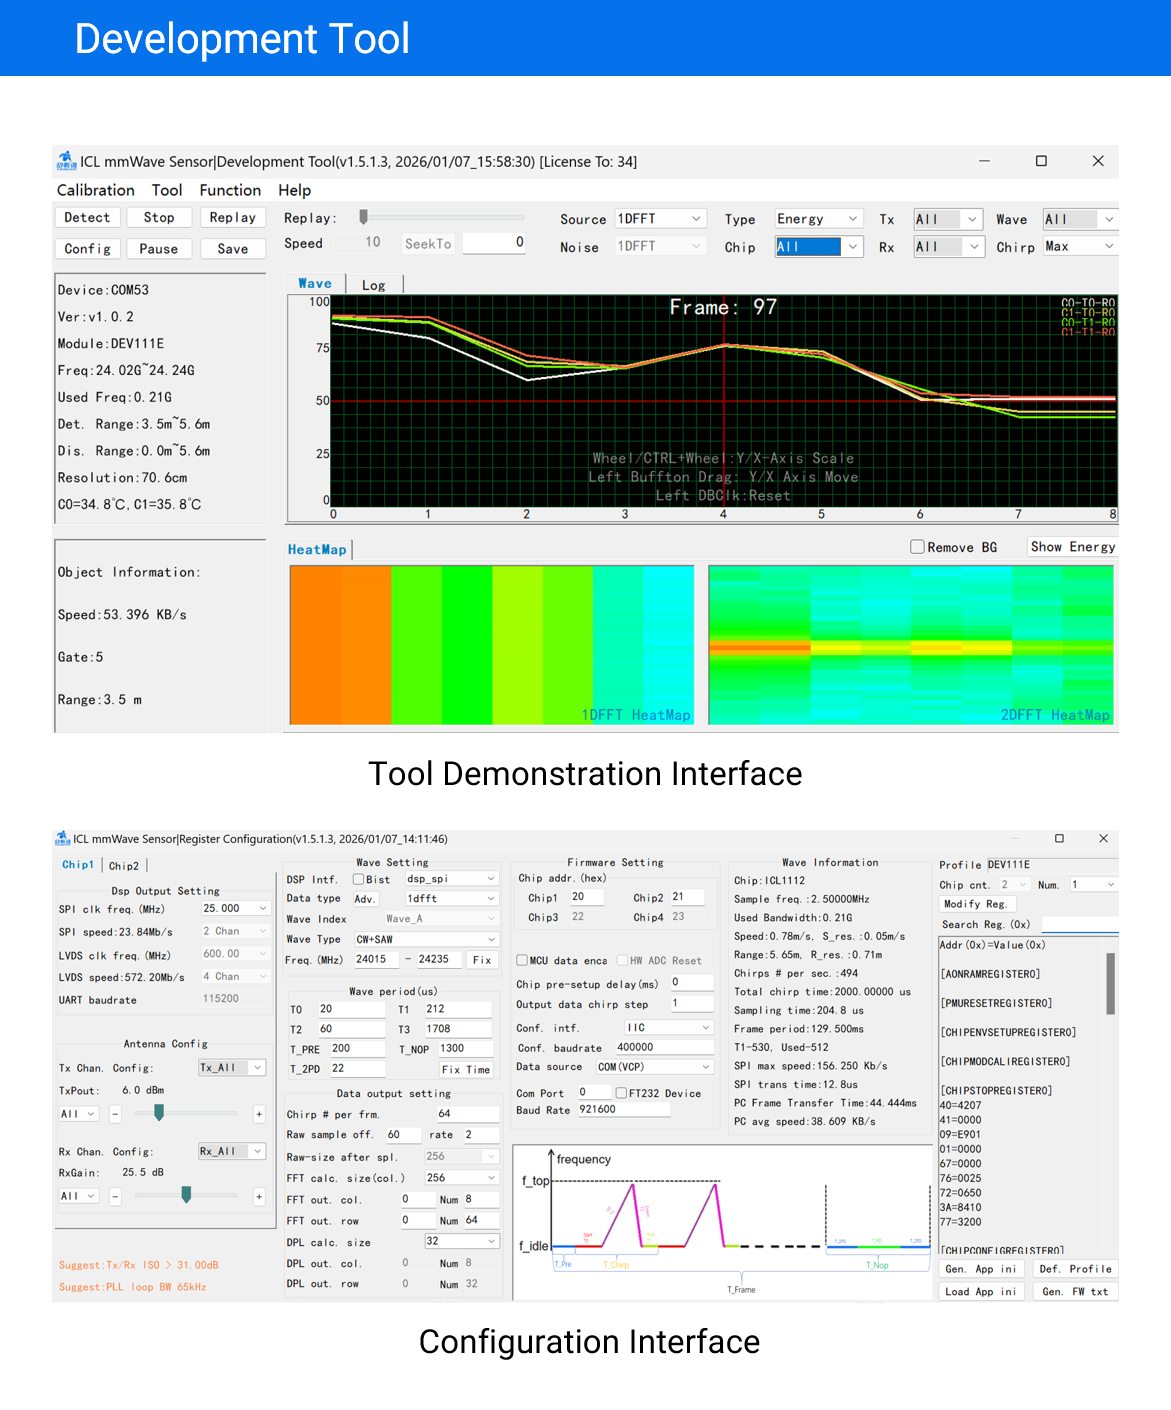Open the Calibration menu
Screen dimensions: 1171x1410
pyautogui.click(x=95, y=190)
